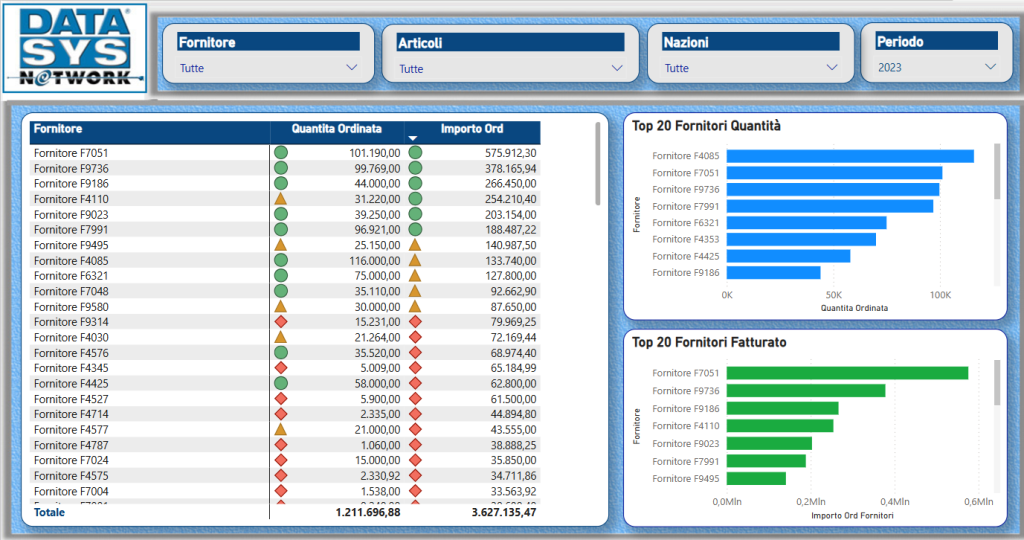Click orange triangle icon in Fornitore F9495 importo
The height and width of the screenshot is (540, 1024).
pyautogui.click(x=415, y=245)
